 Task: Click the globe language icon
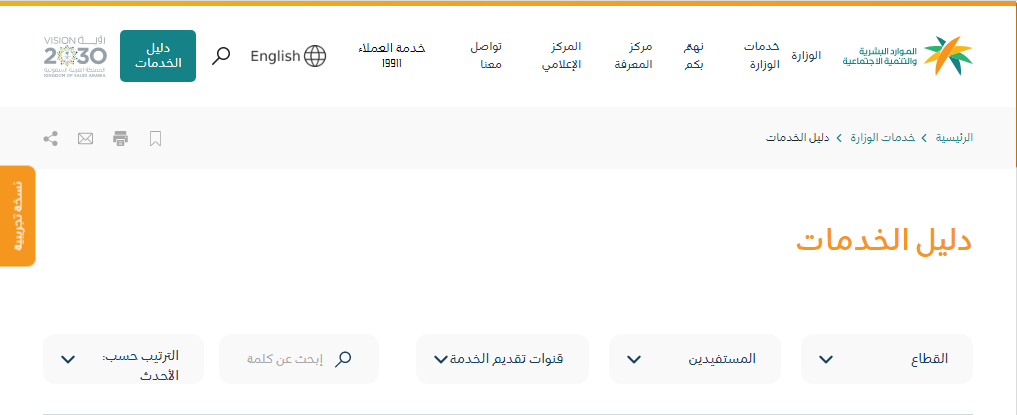coord(315,56)
